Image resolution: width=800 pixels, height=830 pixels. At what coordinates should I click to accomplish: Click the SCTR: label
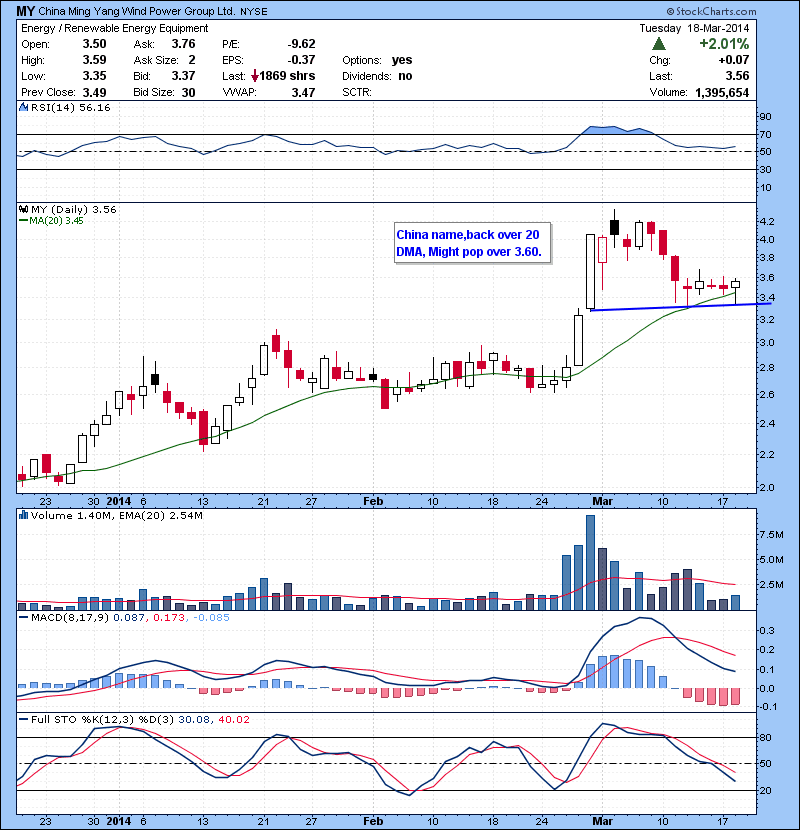coord(357,92)
